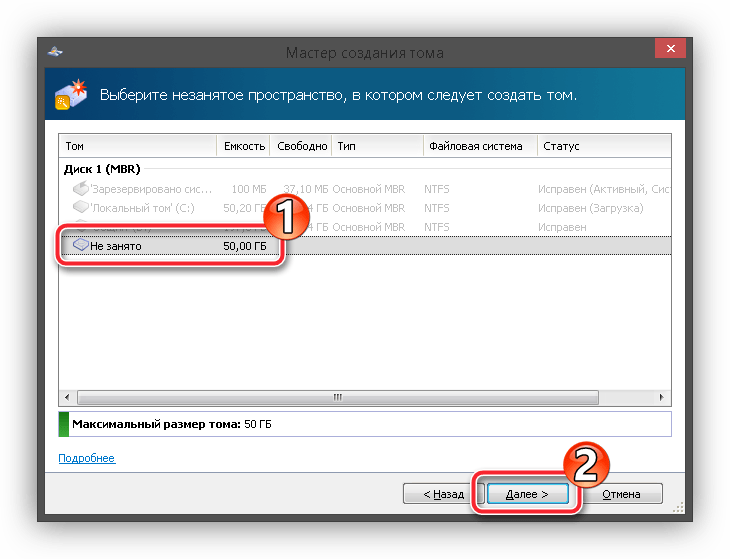Viewport: 730px width, 559px height.
Task: Go back with the < Назад button
Action: [443, 494]
